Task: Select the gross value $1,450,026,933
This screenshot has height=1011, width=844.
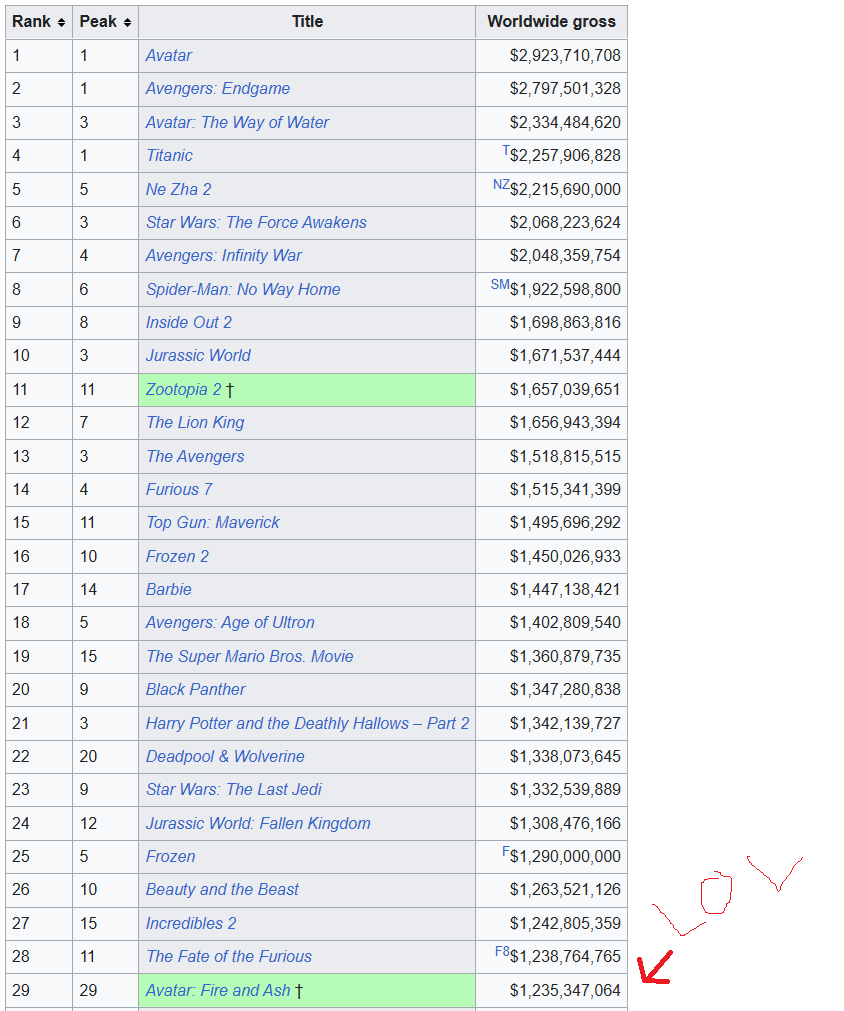Action: pyautogui.click(x=565, y=556)
